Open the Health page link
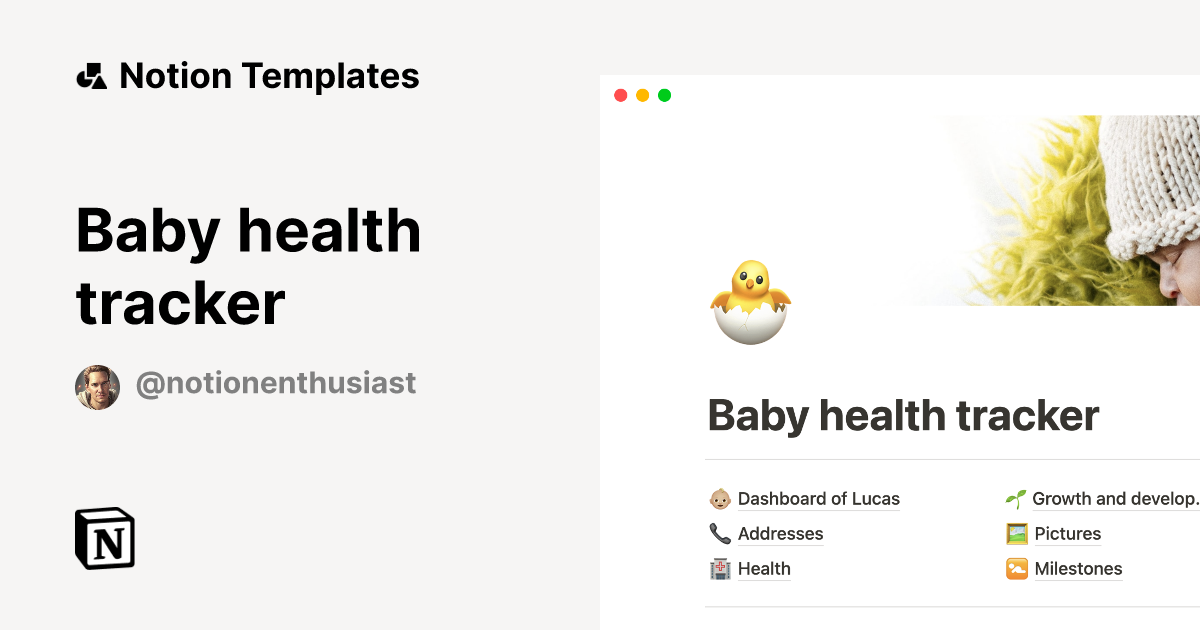Viewport: 1200px width, 630px height. click(x=764, y=569)
